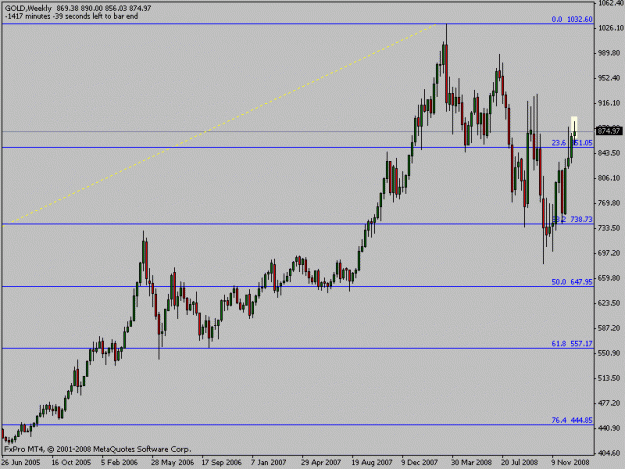Click the 28 May 2006 date label
This screenshot has height=469, width=625.
click(173, 462)
